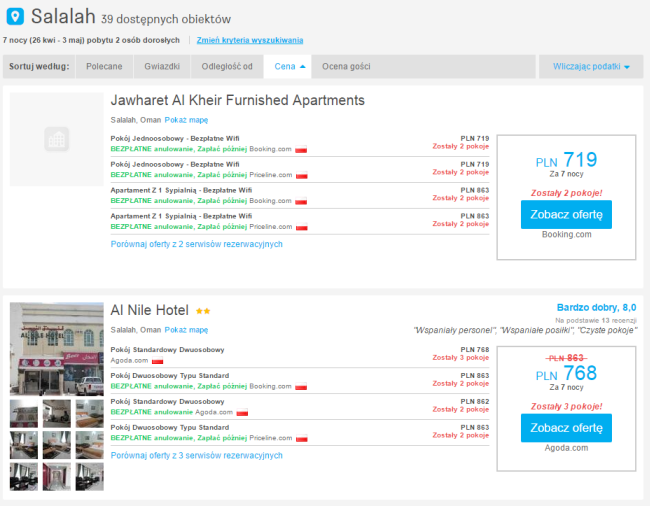650x506 pixels.
Task: Open Pokaż mapę for Jawharet Al Kheir
Action: click(x=186, y=120)
